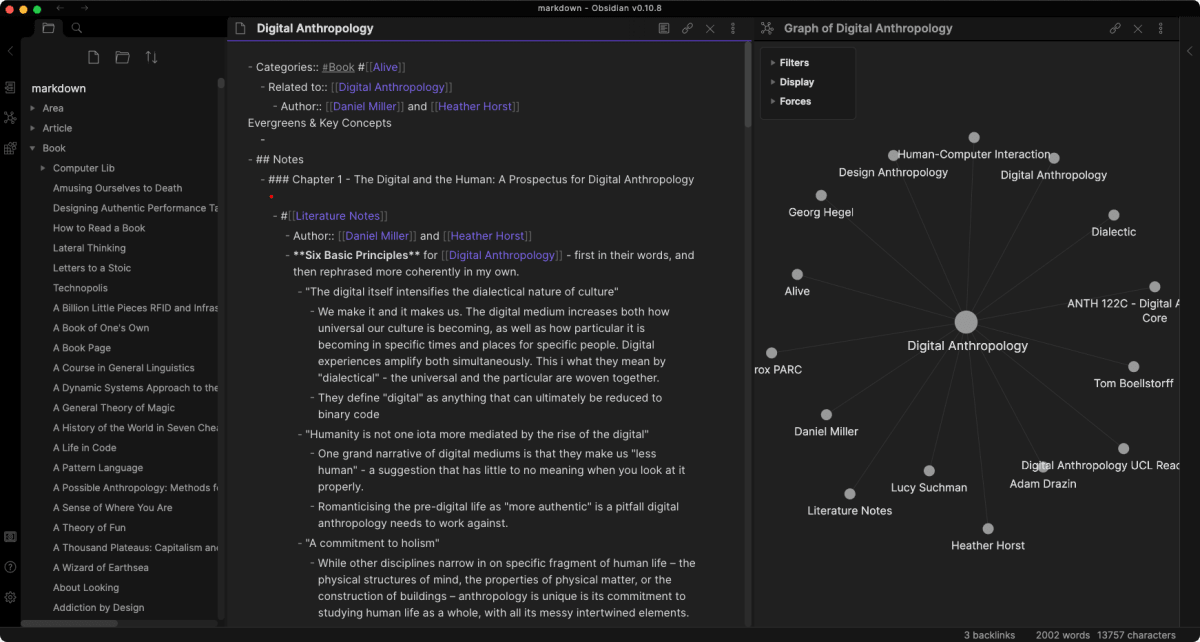The width and height of the screenshot is (1200, 642).
Task: Close the Digital Anthropology note pane
Action: (710, 29)
